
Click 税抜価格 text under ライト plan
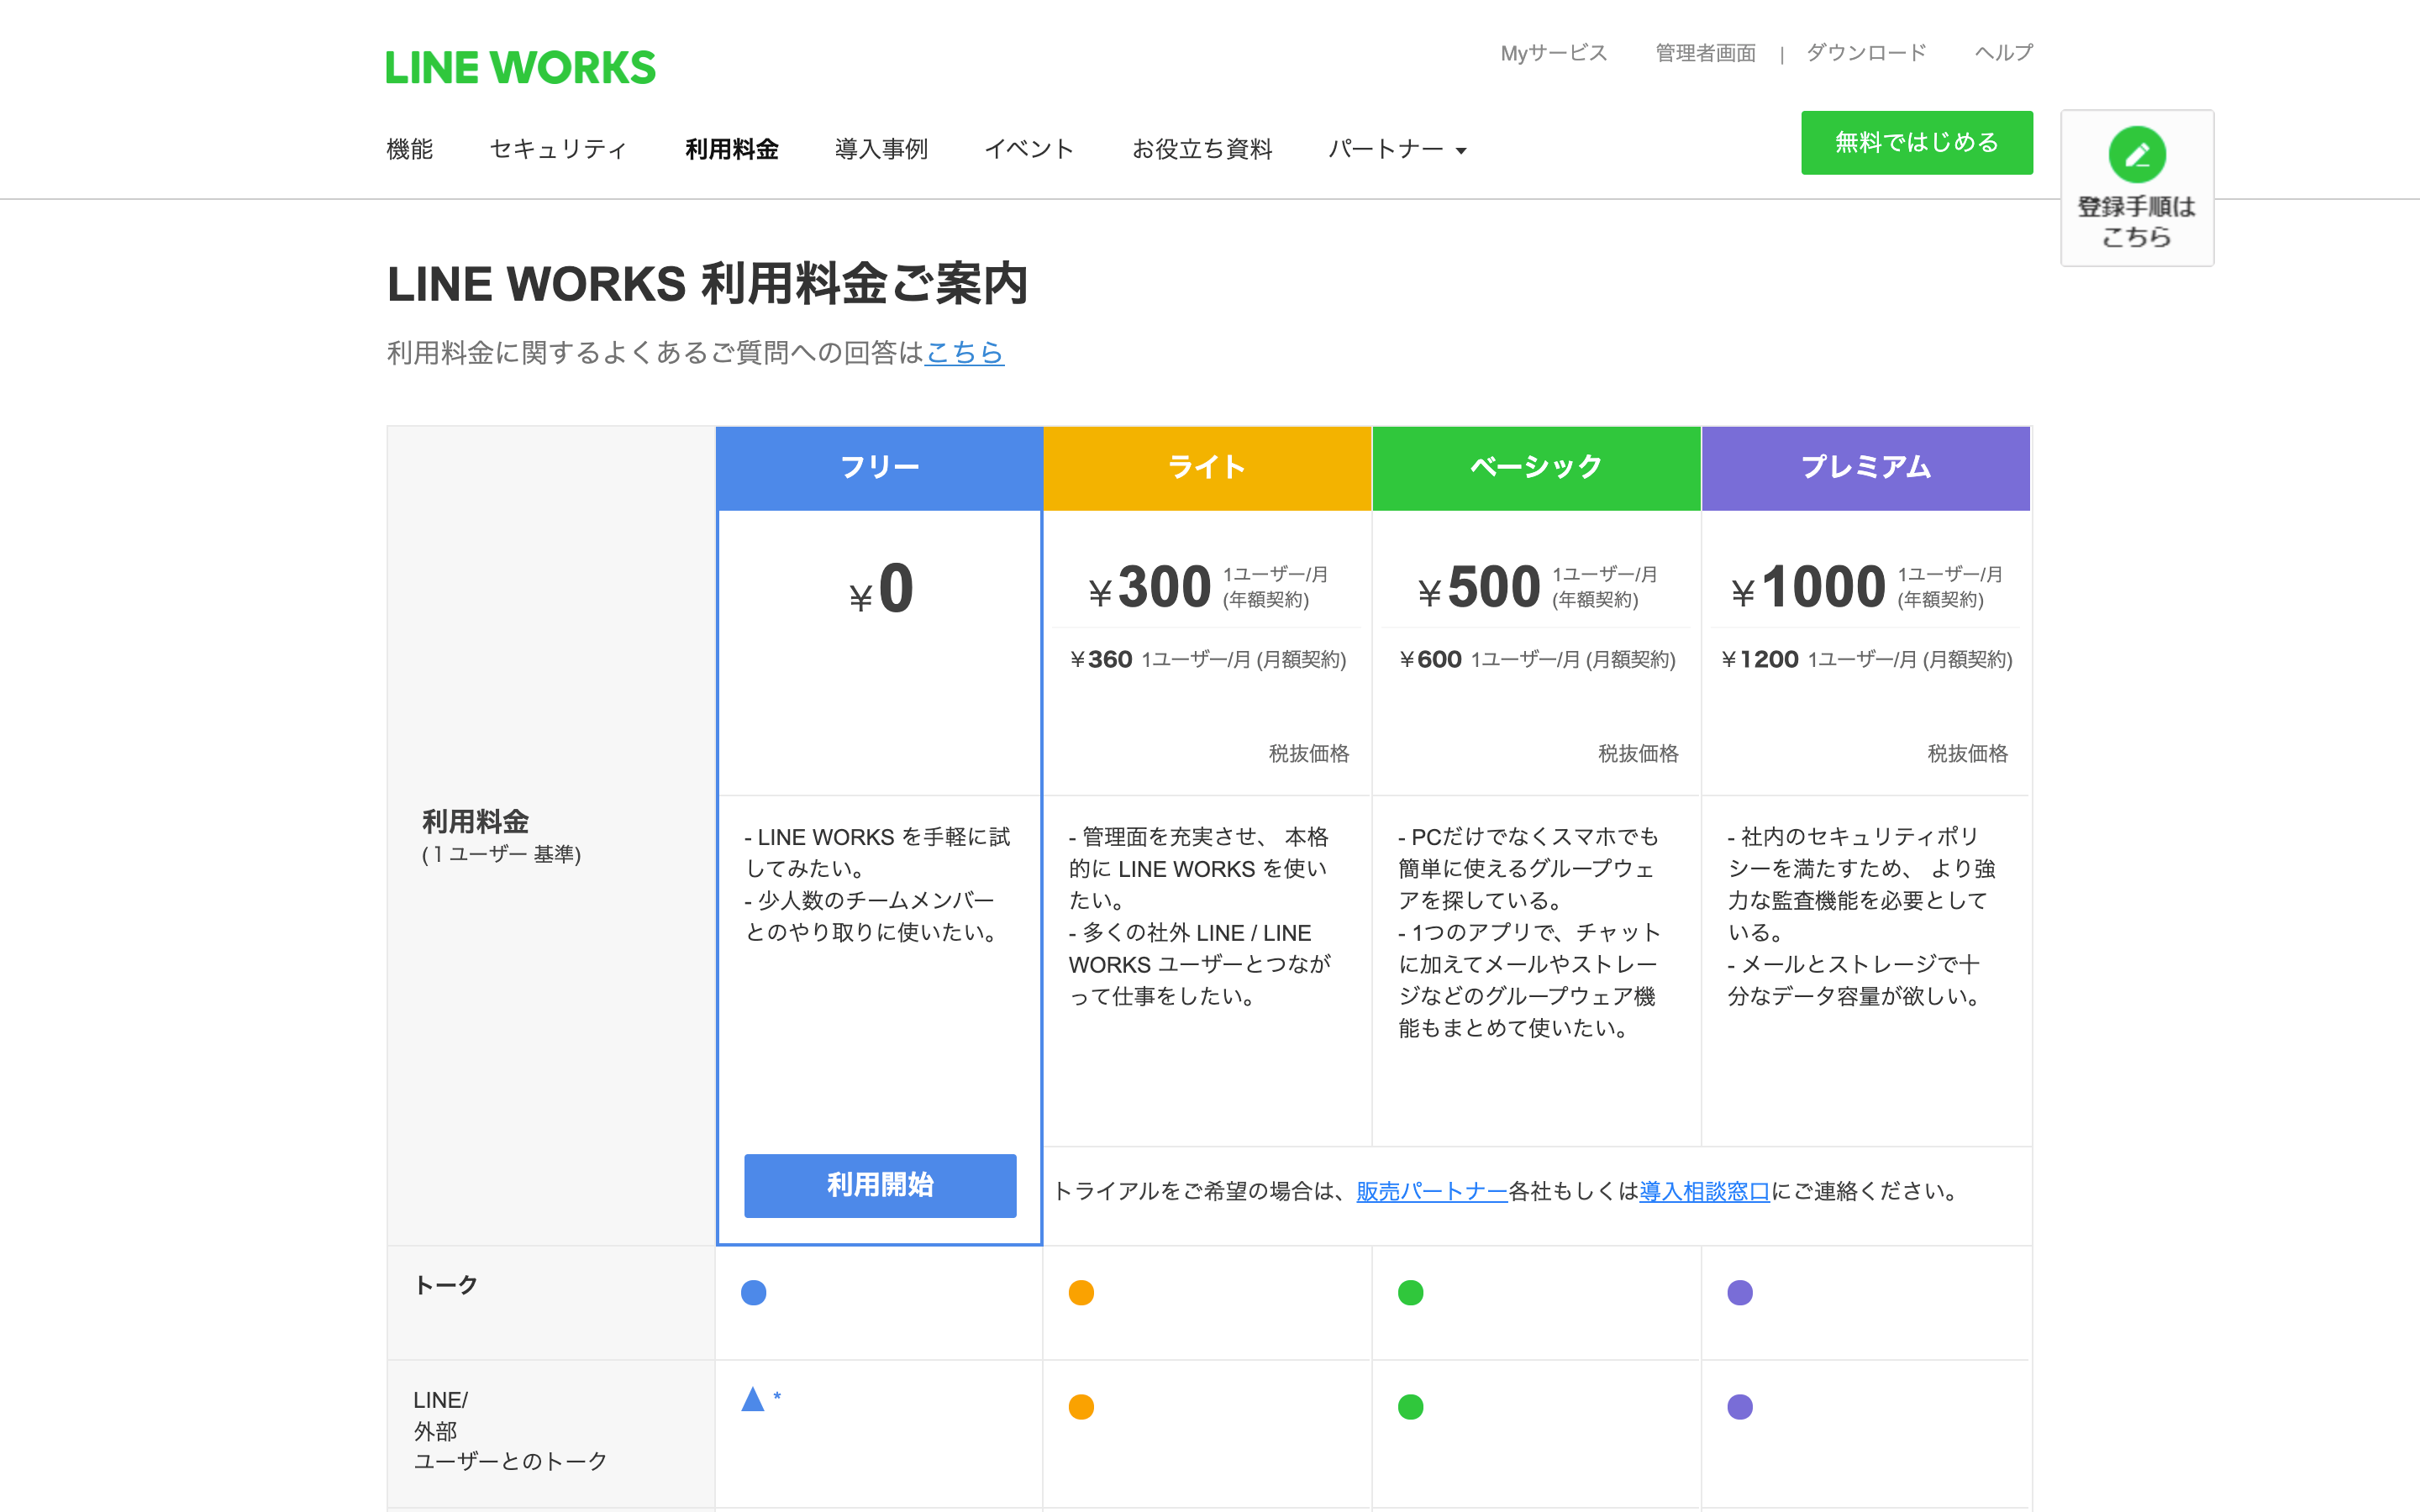(1309, 754)
